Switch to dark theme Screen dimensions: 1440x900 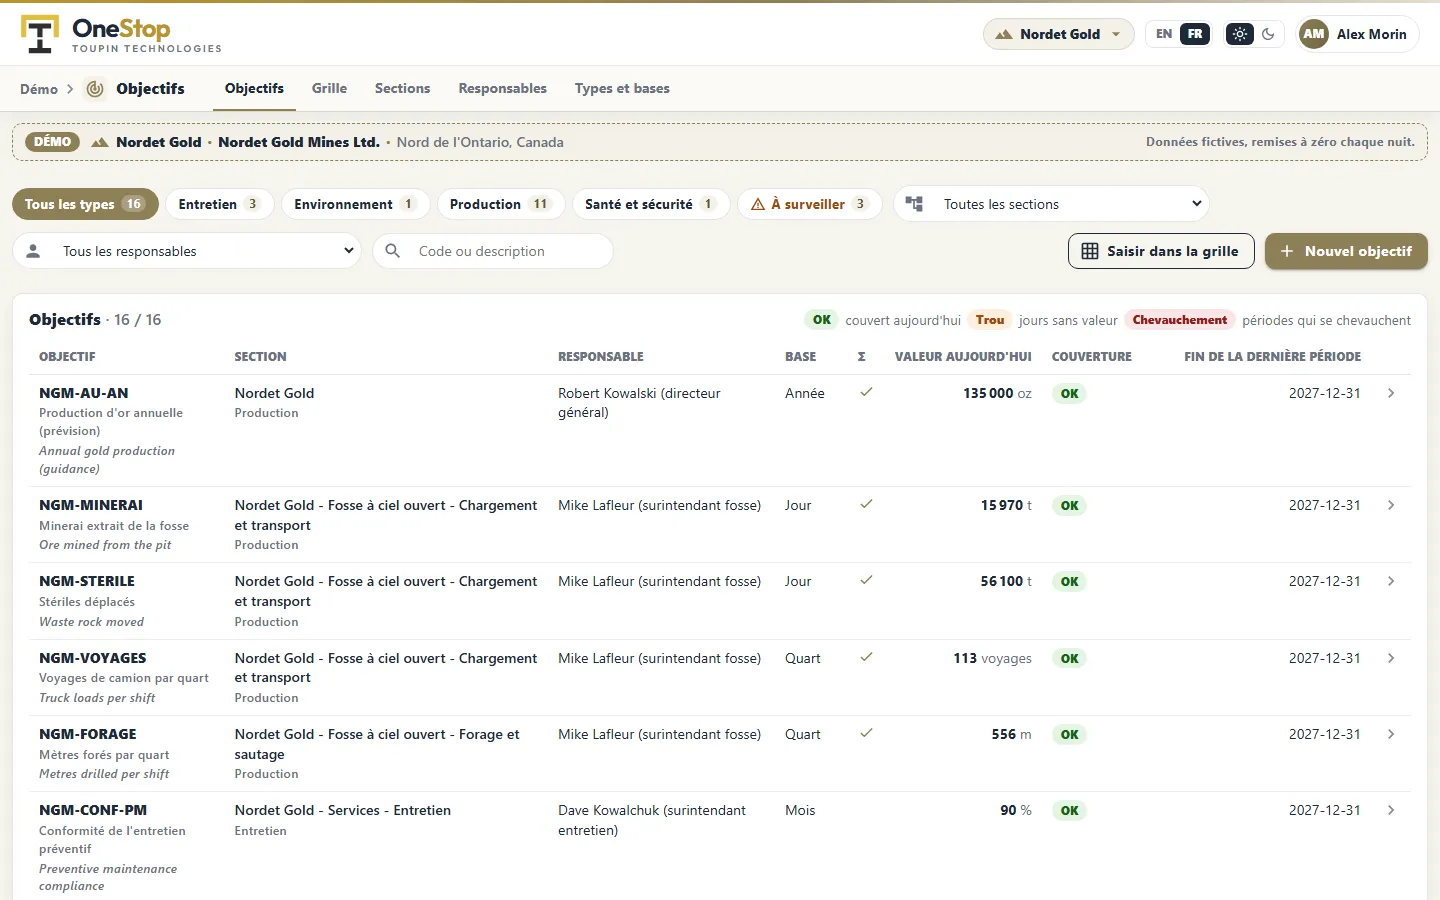point(1268,34)
